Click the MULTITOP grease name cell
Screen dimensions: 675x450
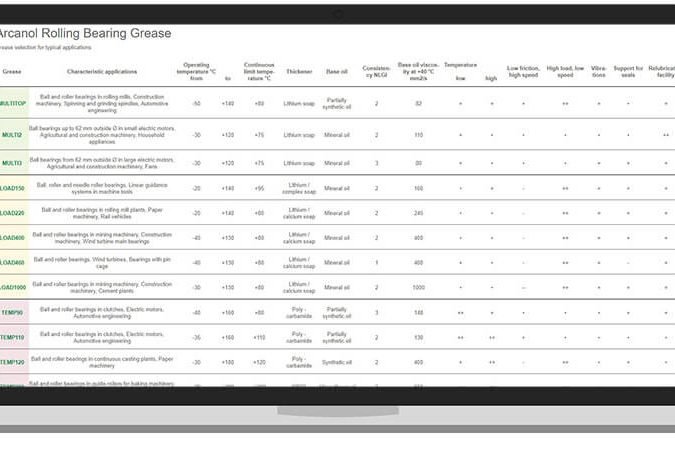click(x=13, y=103)
